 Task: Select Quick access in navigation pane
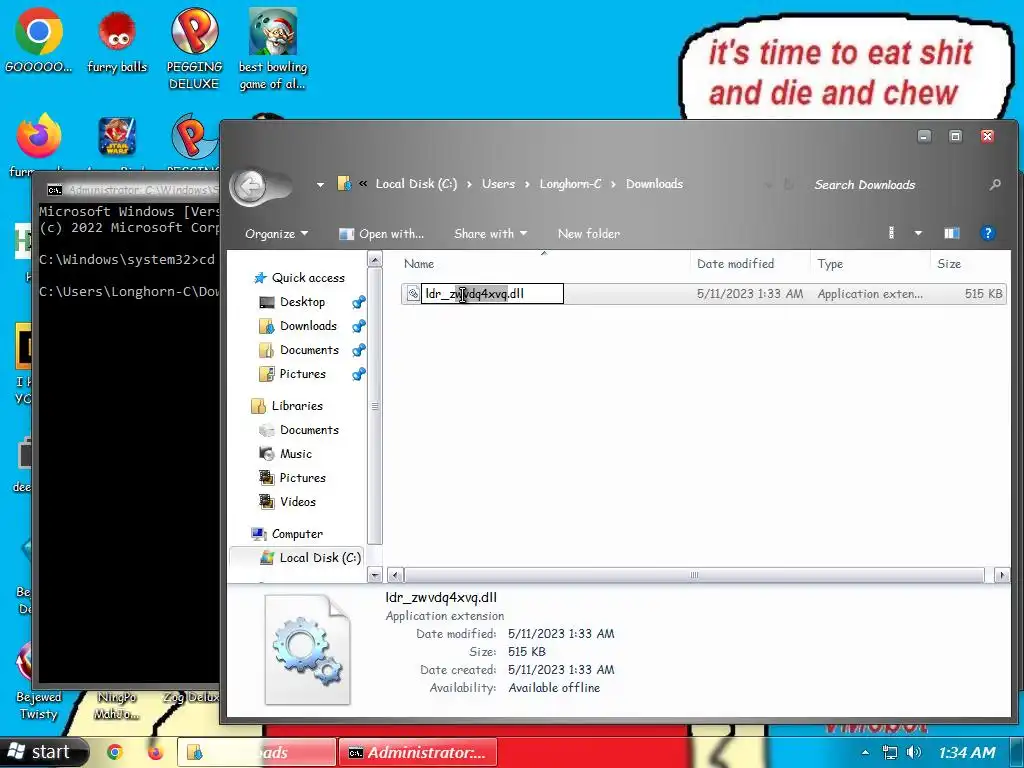coord(299,278)
